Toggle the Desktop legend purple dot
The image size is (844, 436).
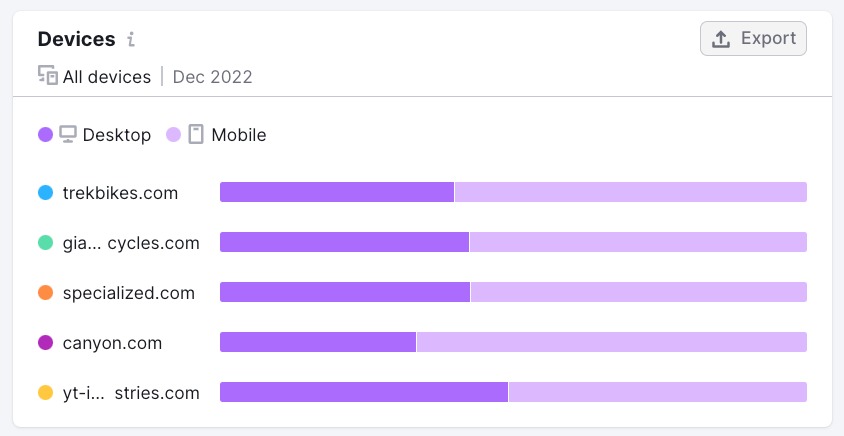click(x=45, y=135)
